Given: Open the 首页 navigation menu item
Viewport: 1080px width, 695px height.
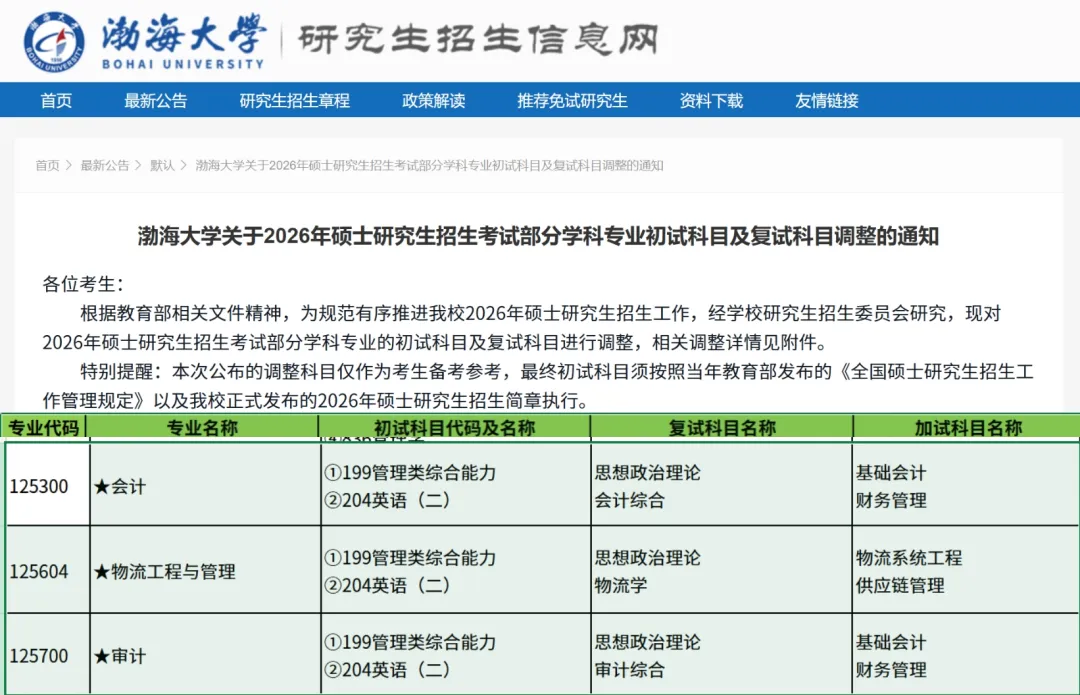Looking at the screenshot, I should (x=56, y=101).
